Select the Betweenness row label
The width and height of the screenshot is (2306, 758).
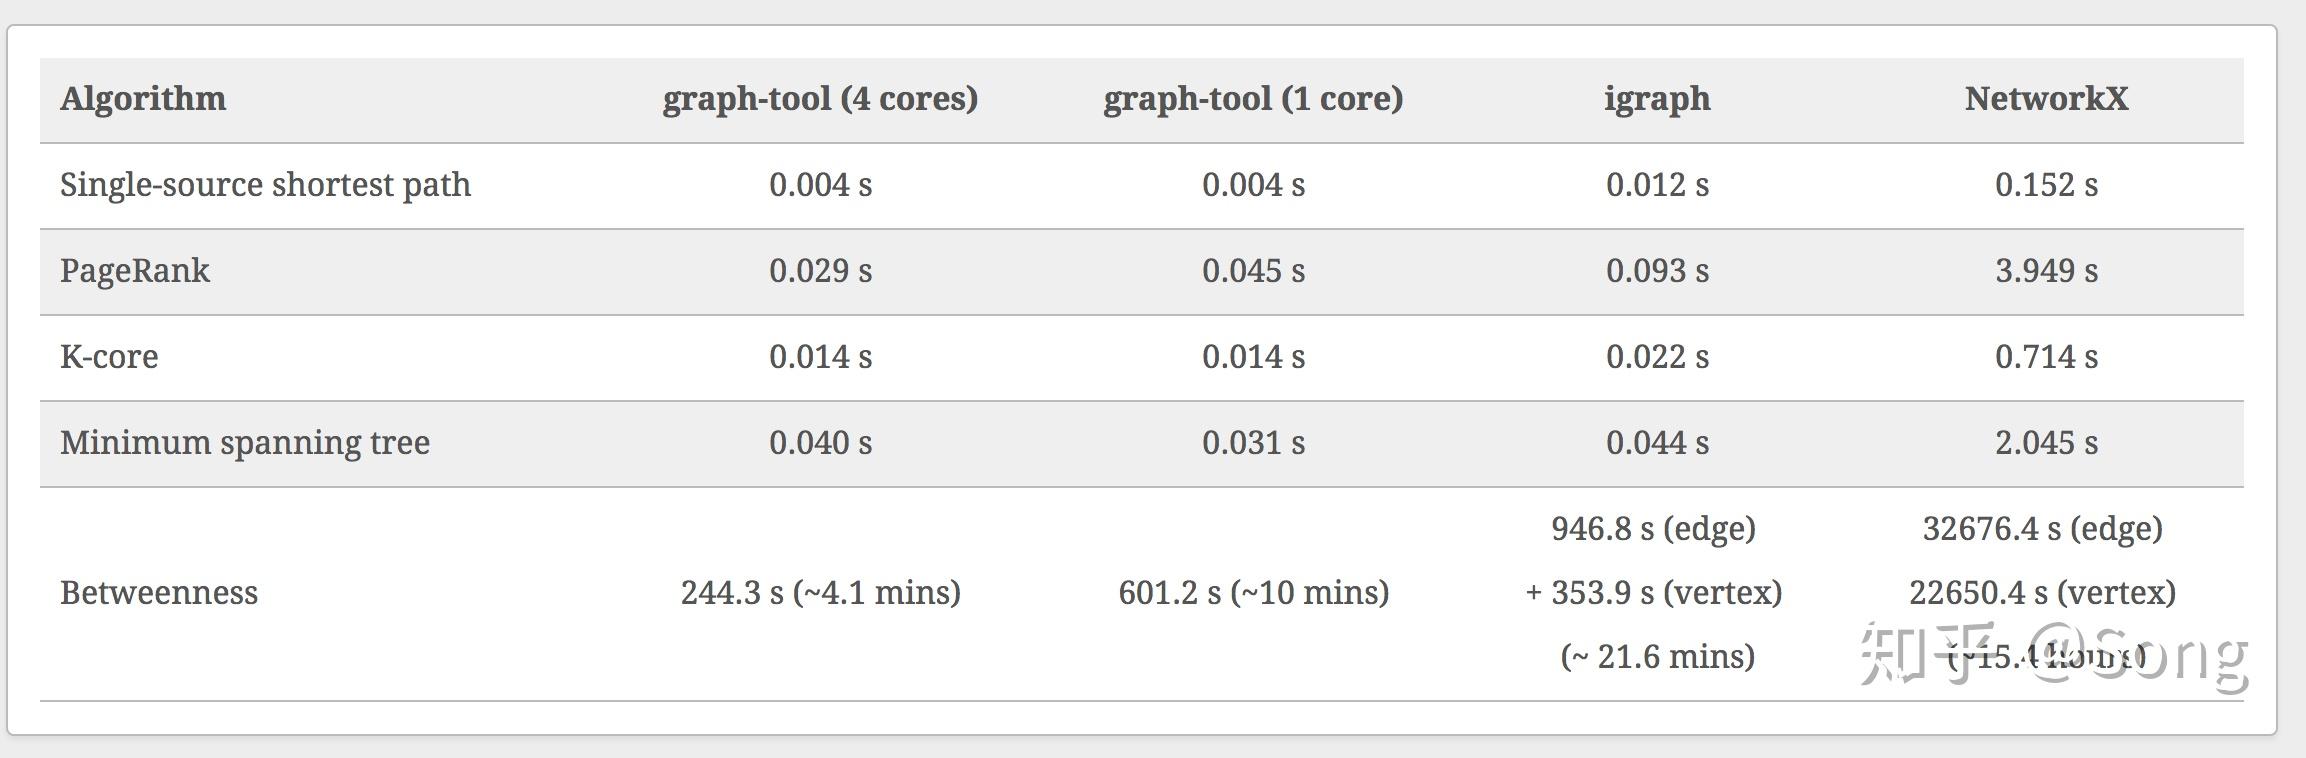[x=159, y=593]
